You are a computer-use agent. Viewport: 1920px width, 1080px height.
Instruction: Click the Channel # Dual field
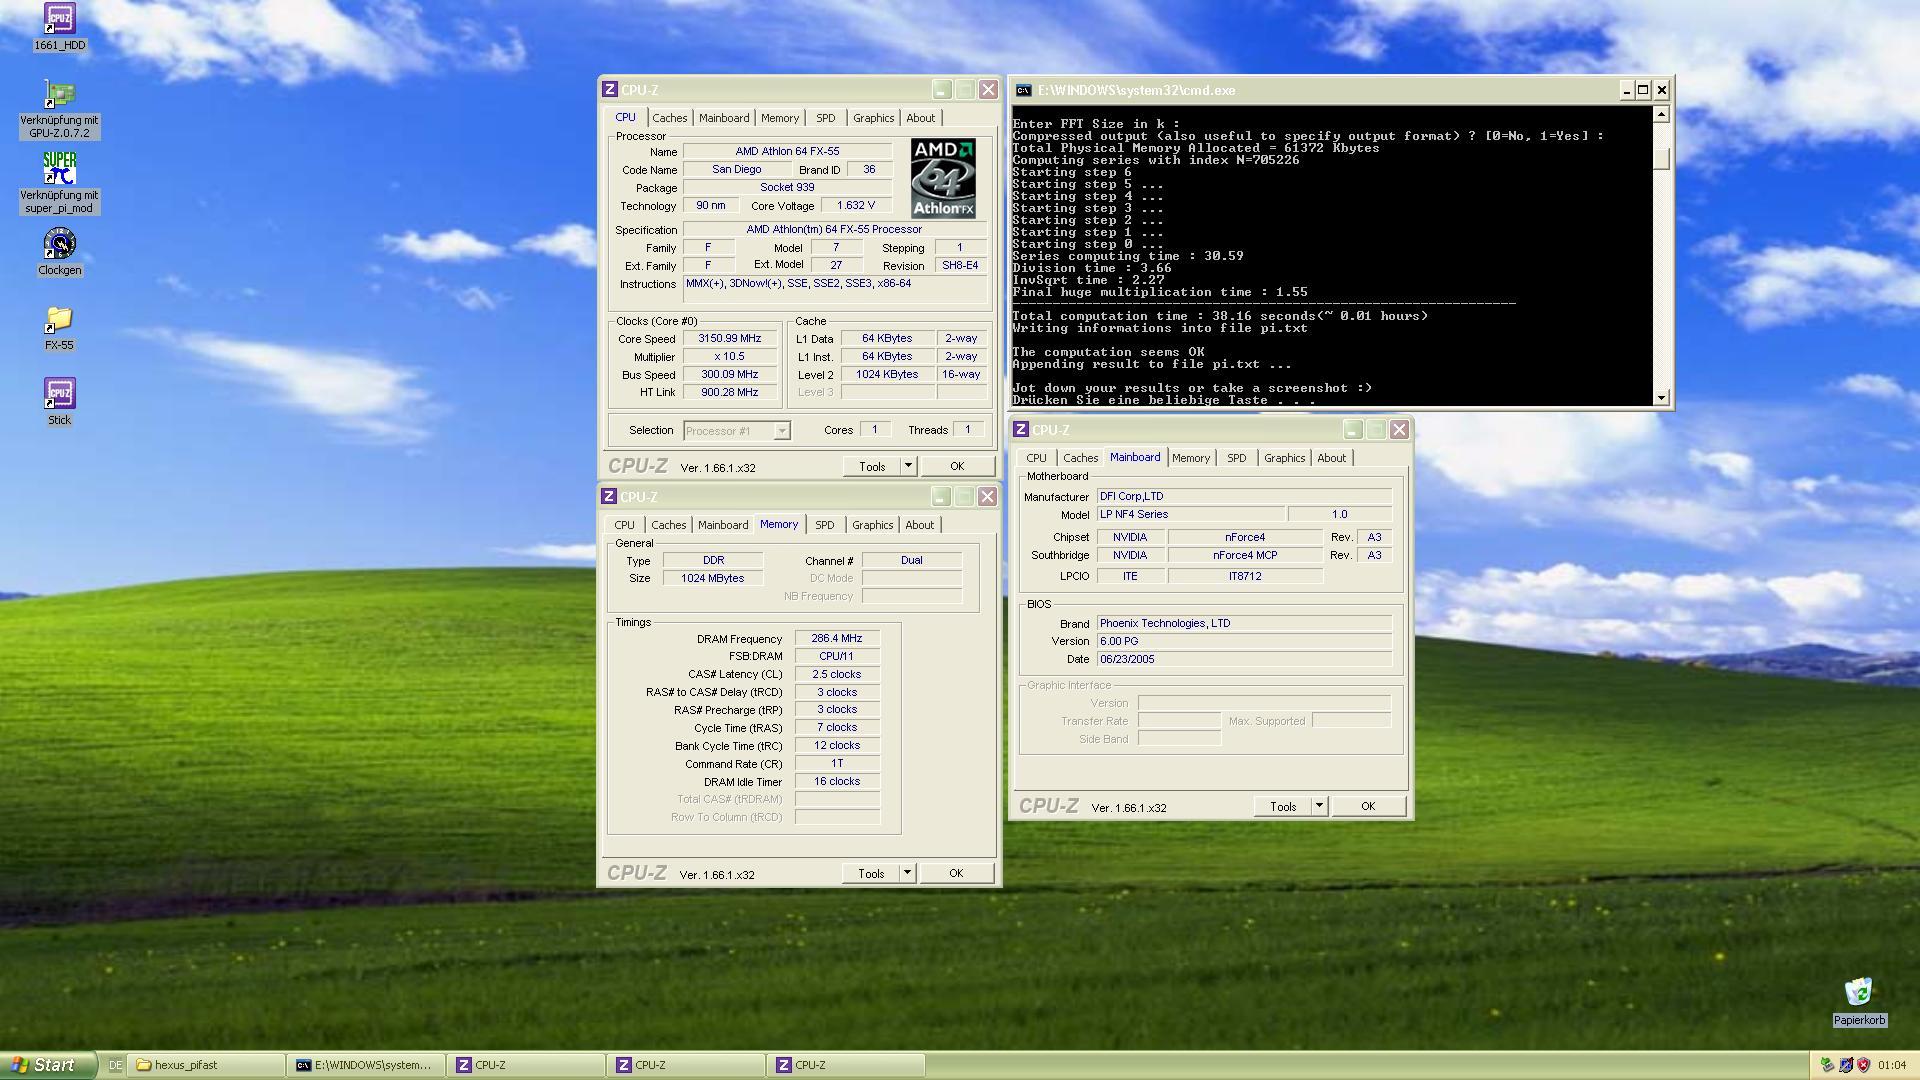911,560
